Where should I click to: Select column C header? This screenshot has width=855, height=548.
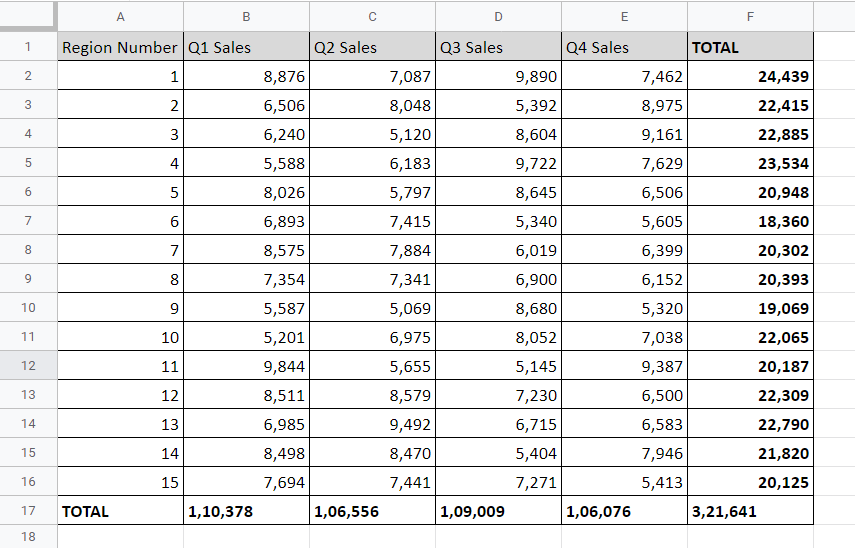point(372,17)
